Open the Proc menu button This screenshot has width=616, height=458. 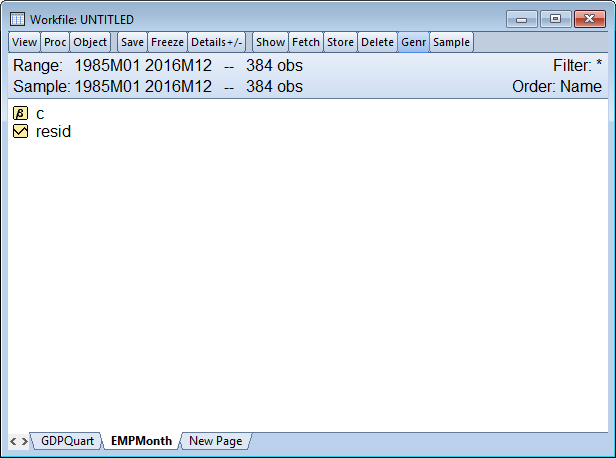pyautogui.click(x=55, y=42)
